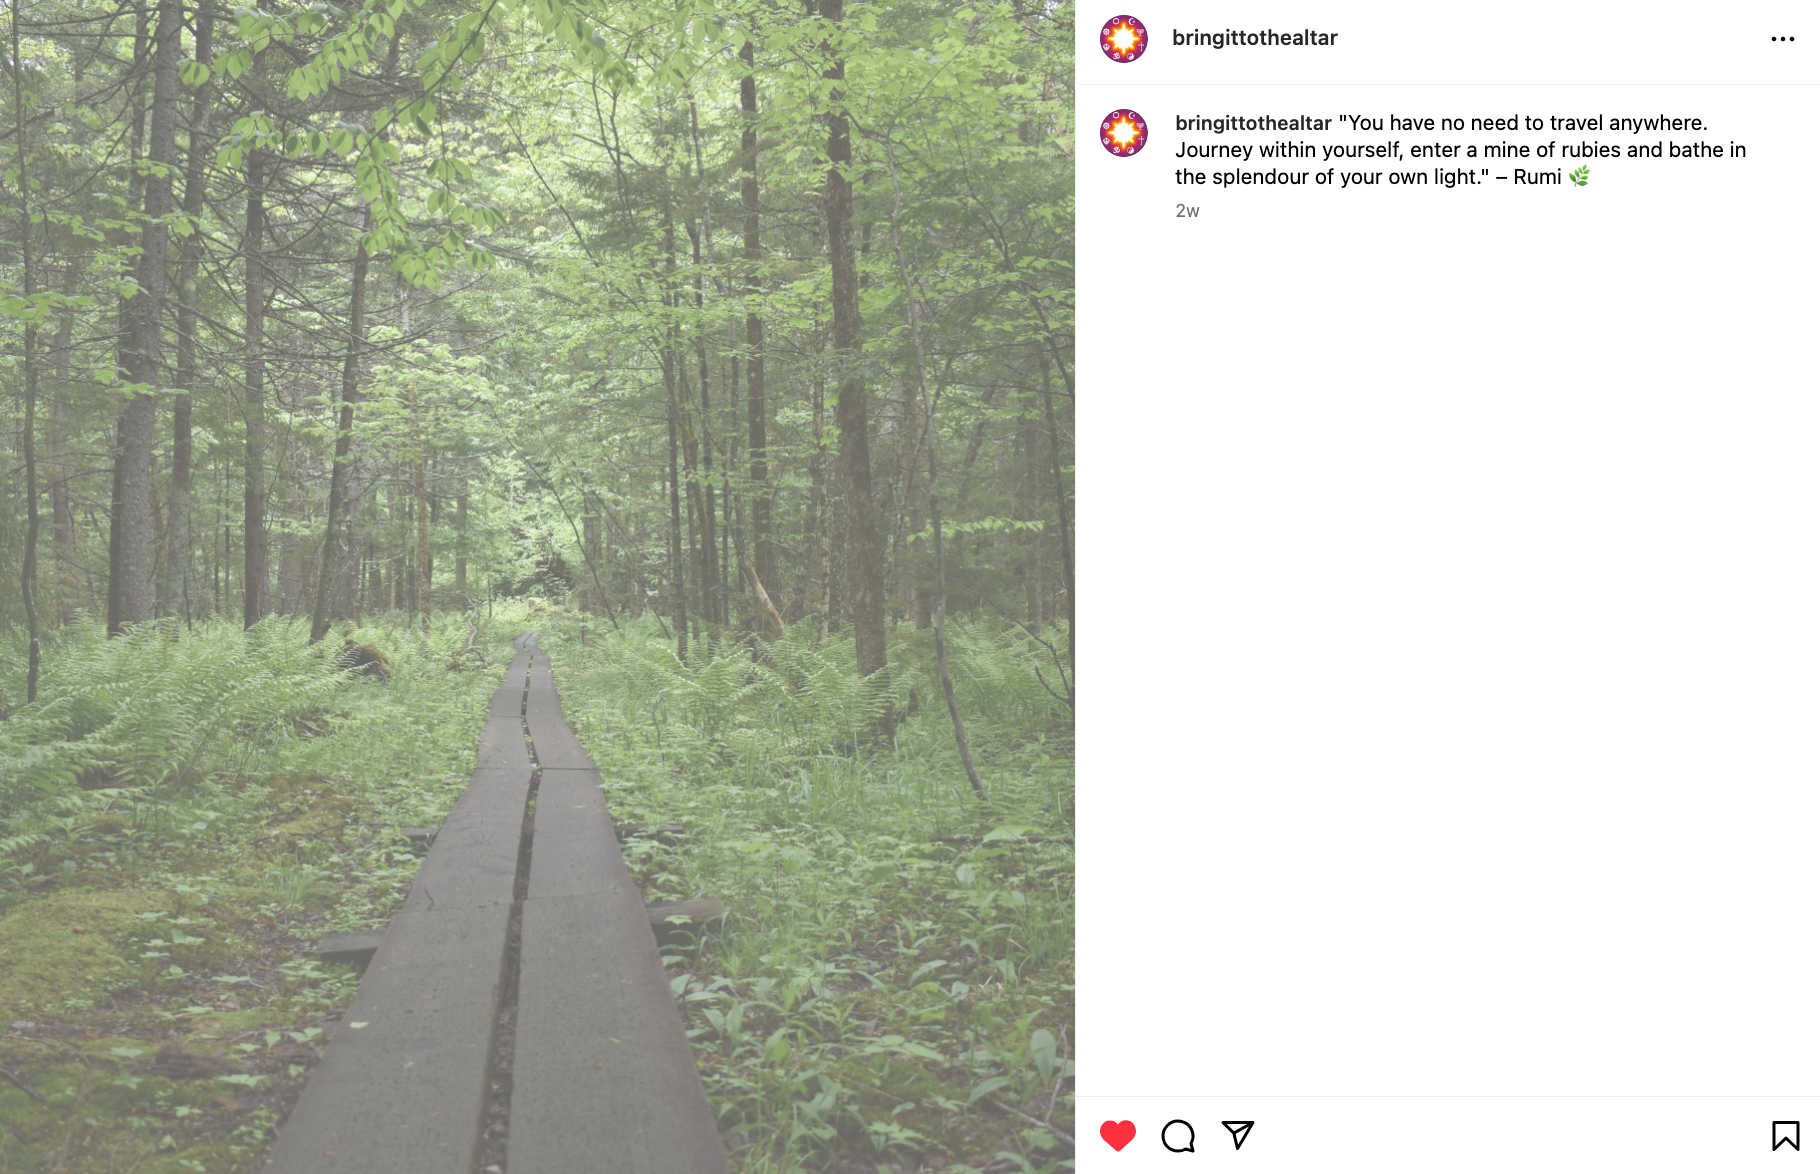Open the comment bubble icon

[x=1178, y=1136]
